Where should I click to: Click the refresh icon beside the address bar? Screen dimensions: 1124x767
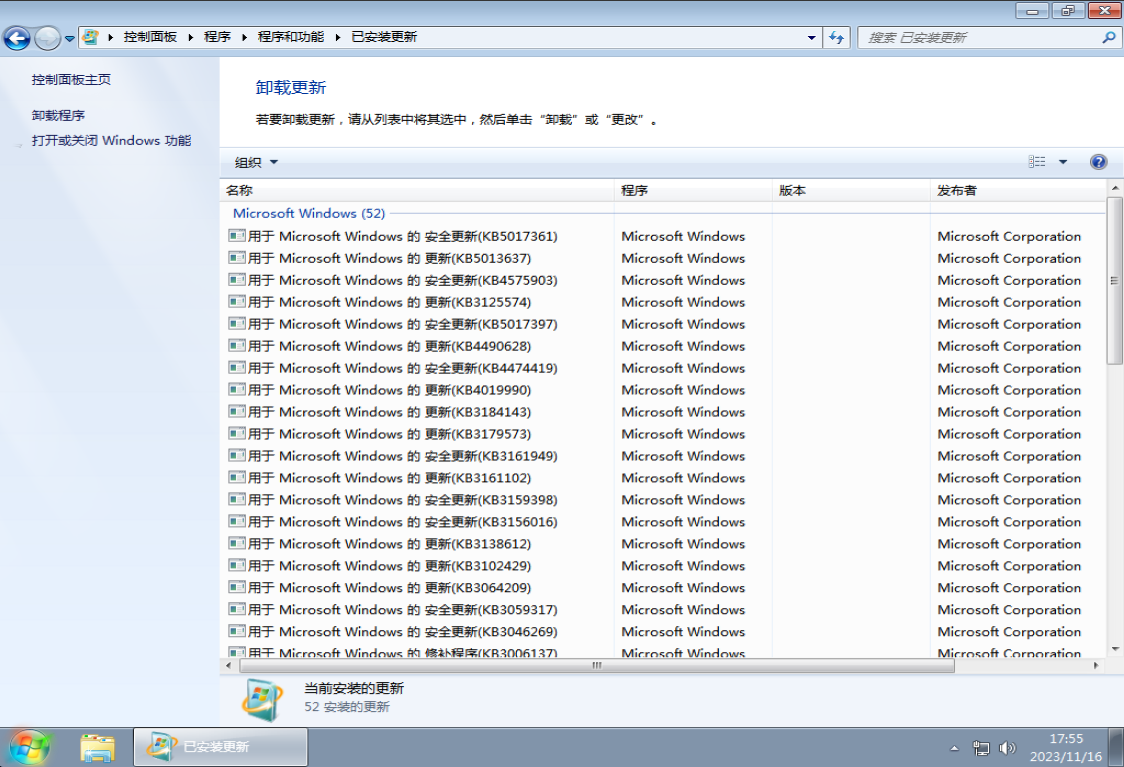(x=835, y=37)
